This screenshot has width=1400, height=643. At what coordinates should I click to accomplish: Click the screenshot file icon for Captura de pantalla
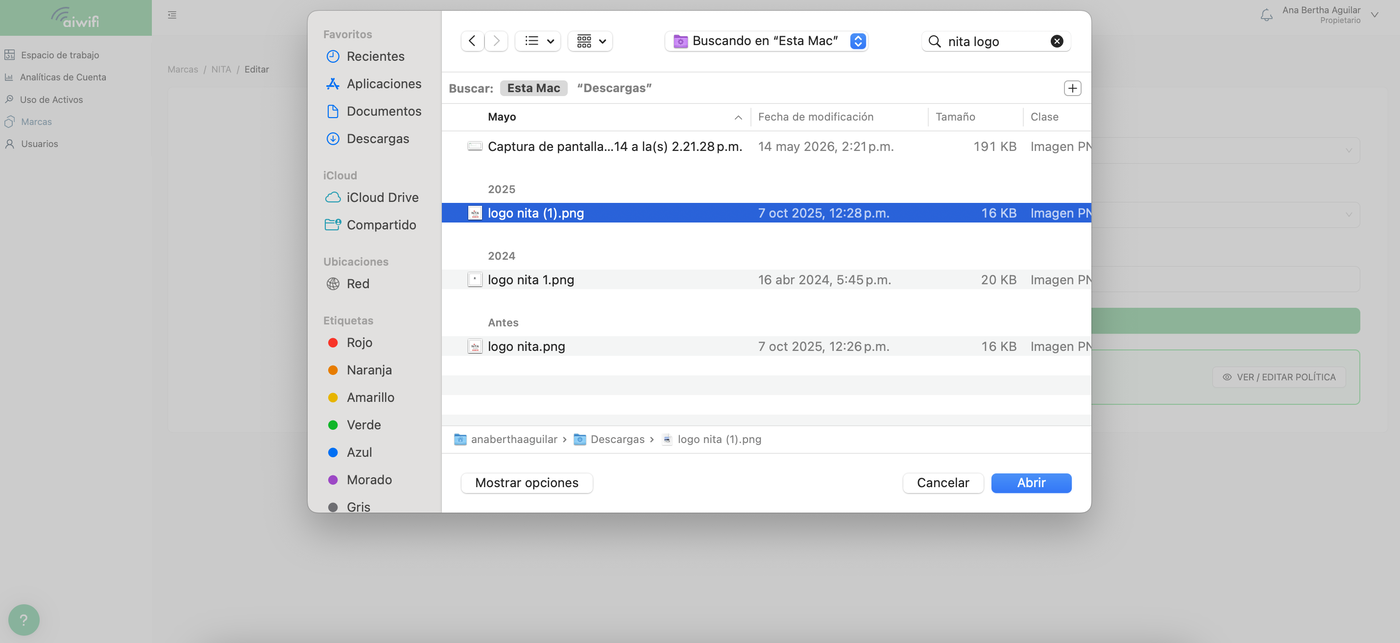(x=475, y=146)
